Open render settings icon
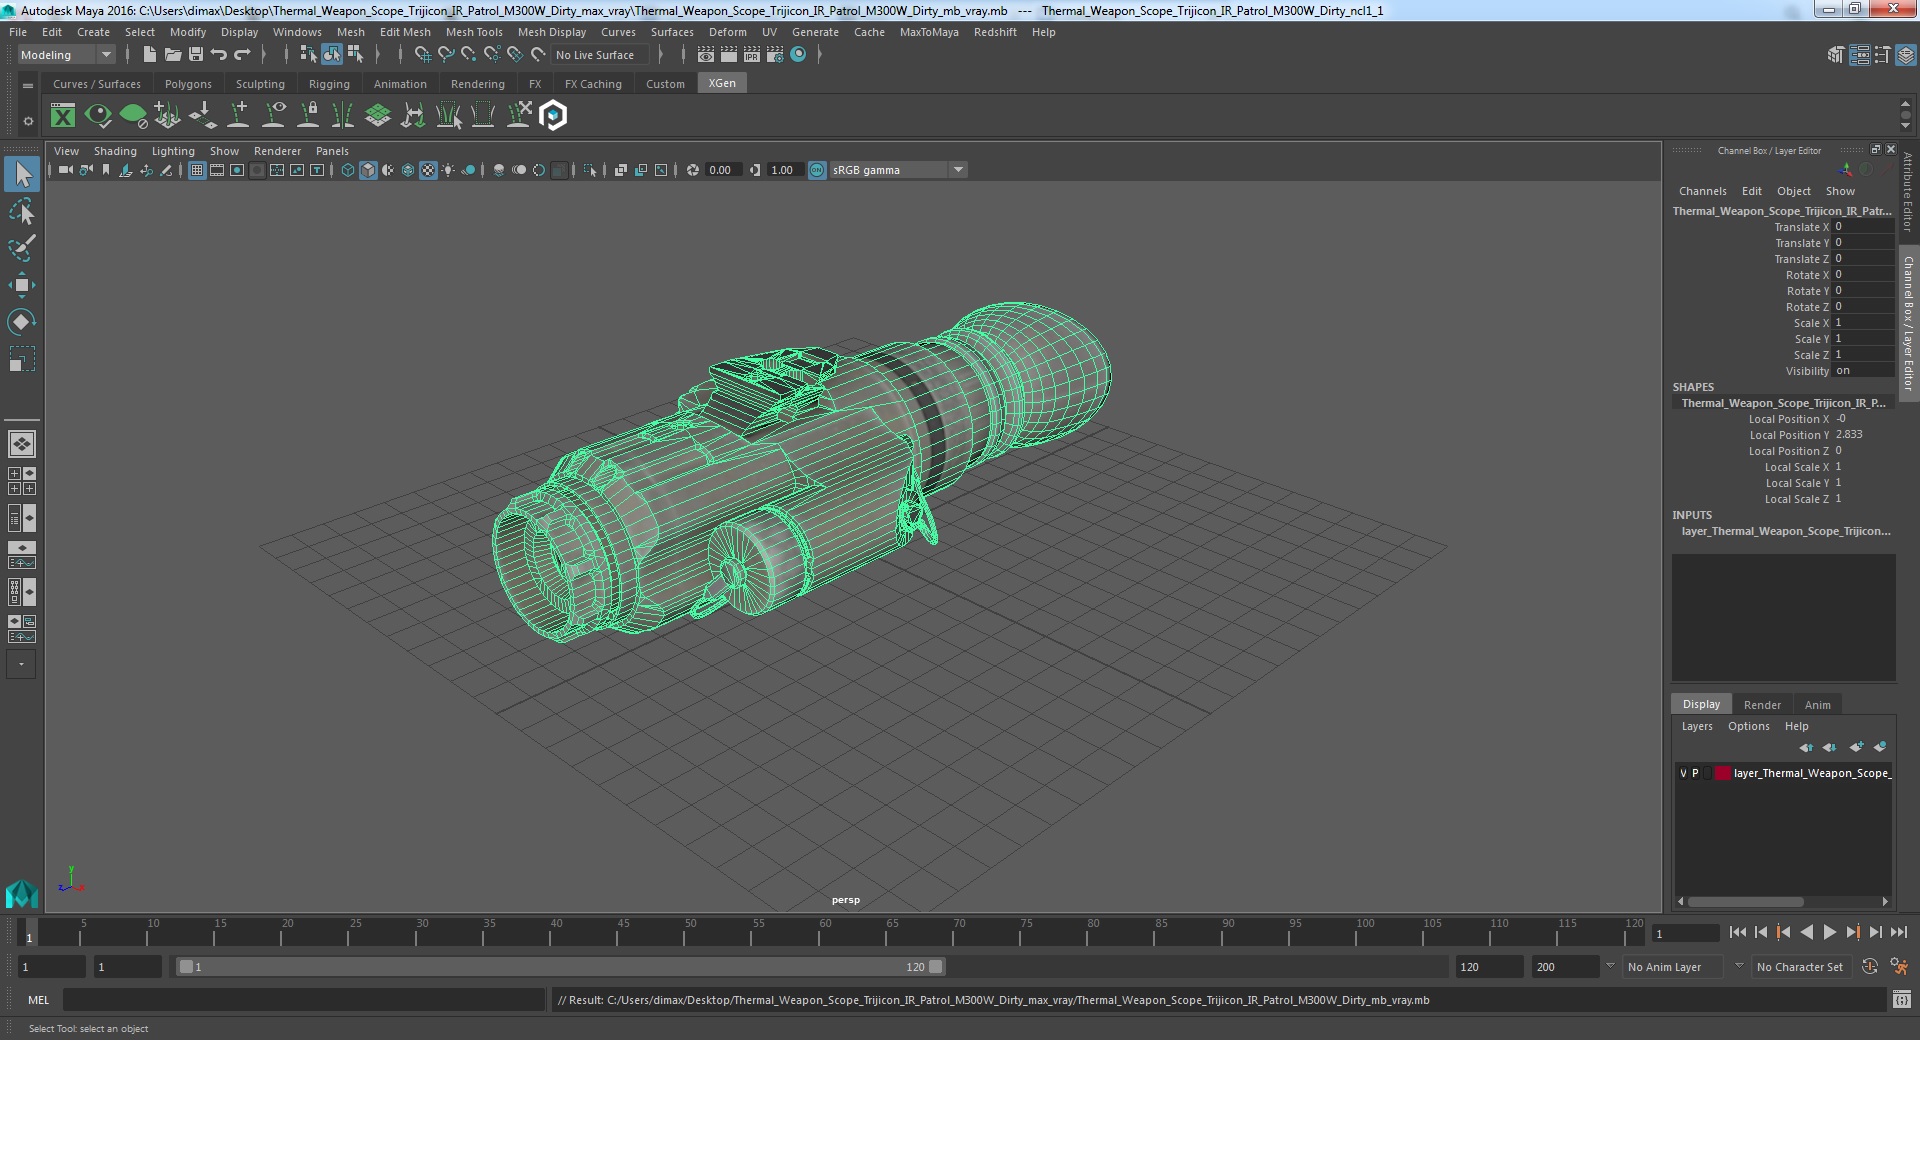Screen dimensions: 1920x1158 [775, 55]
